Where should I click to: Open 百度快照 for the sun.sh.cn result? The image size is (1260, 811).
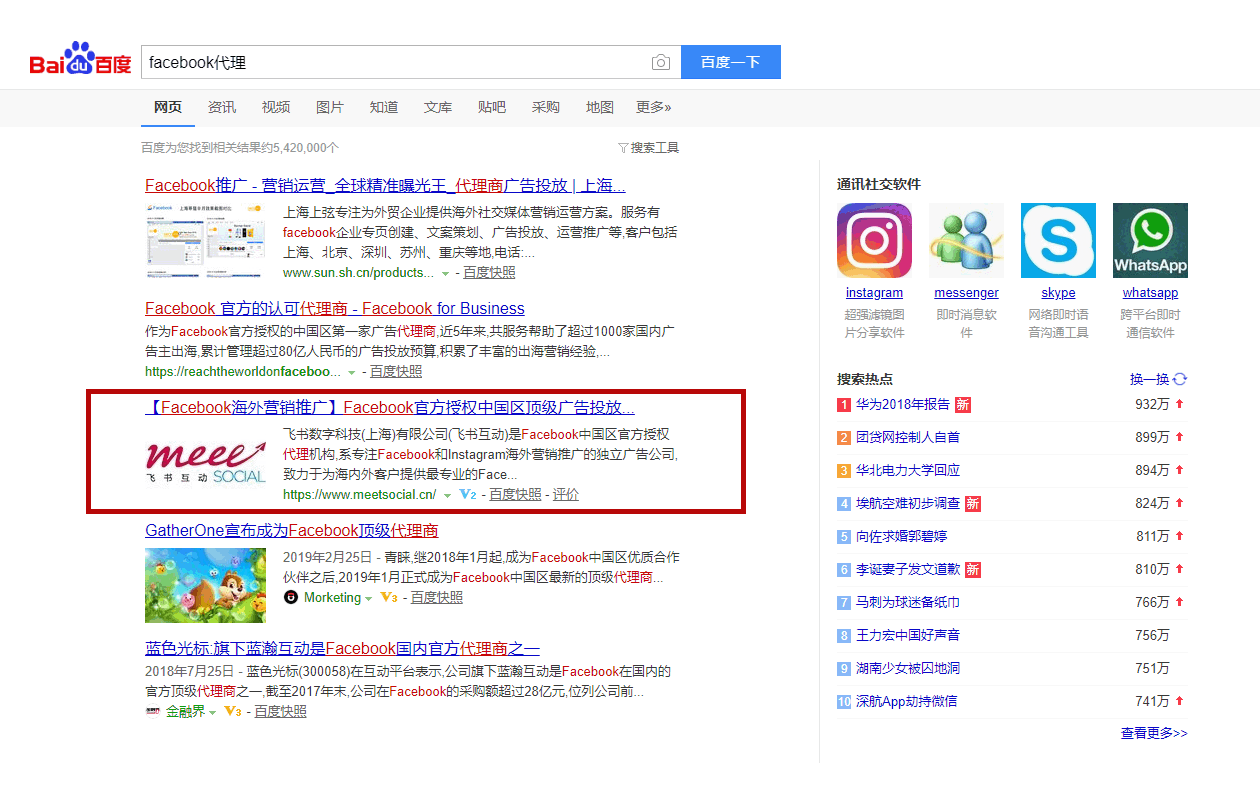pyautogui.click(x=489, y=273)
